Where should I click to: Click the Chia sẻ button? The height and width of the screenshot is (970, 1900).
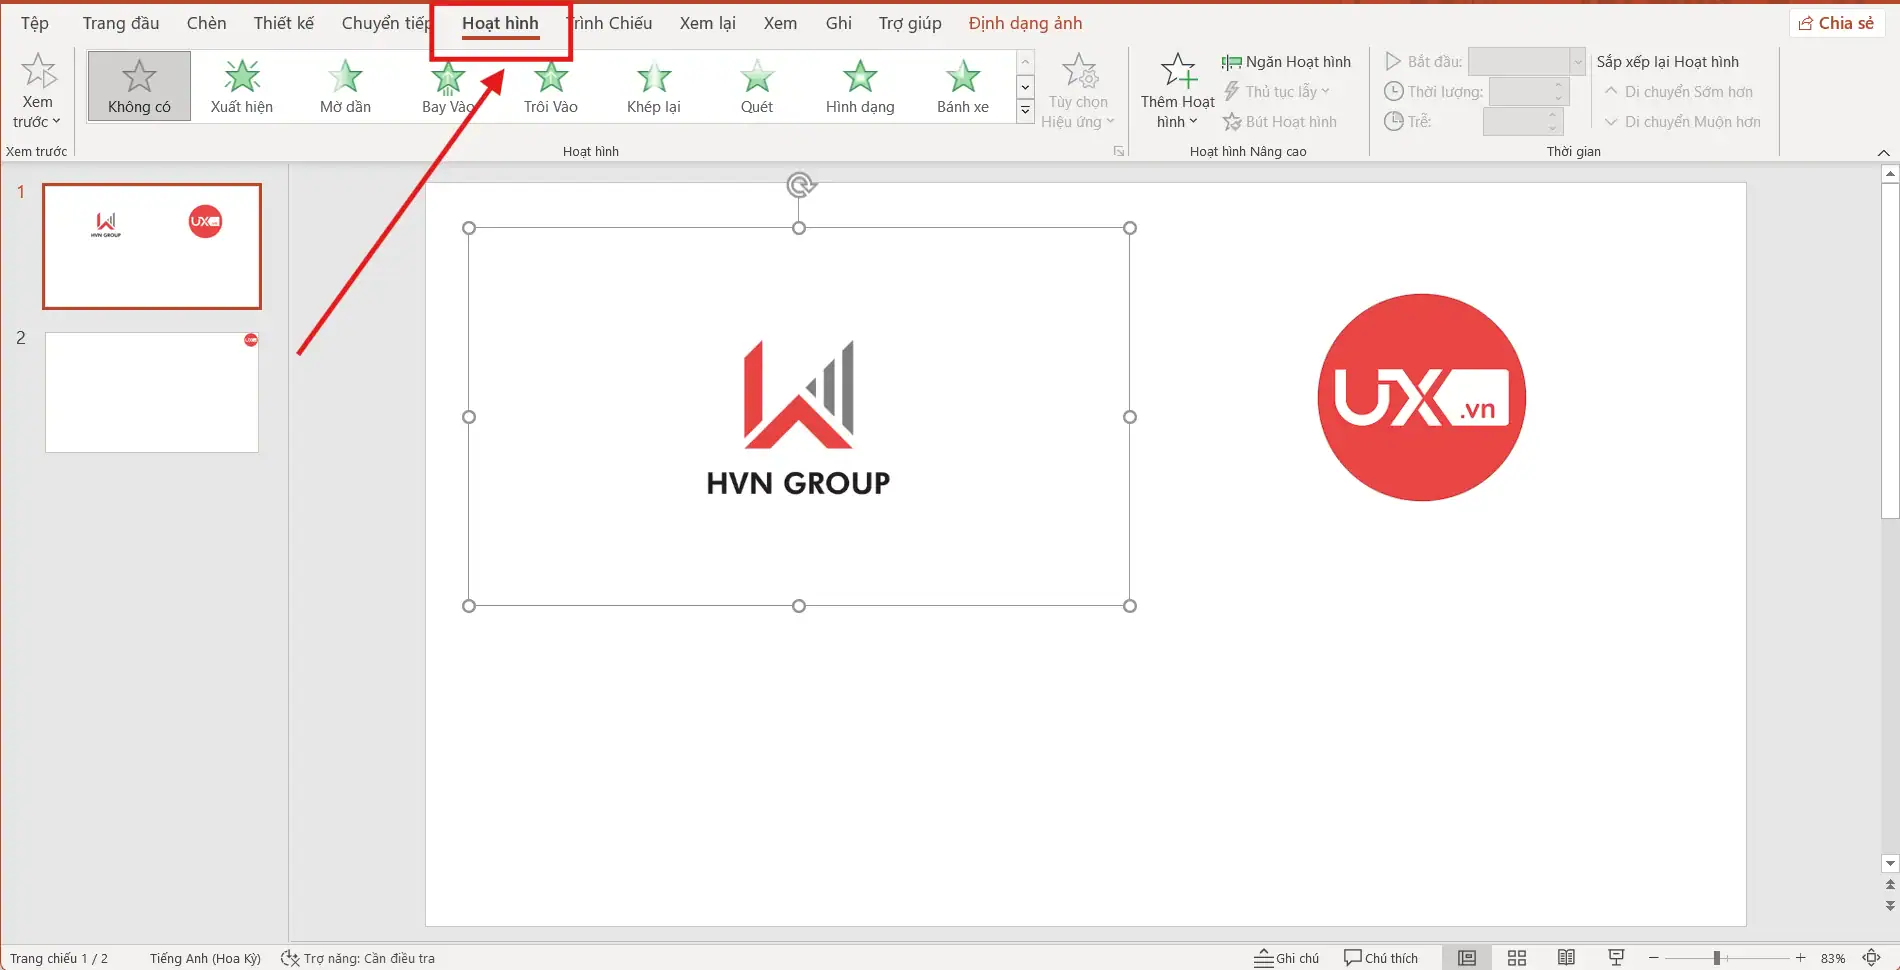click(1836, 23)
